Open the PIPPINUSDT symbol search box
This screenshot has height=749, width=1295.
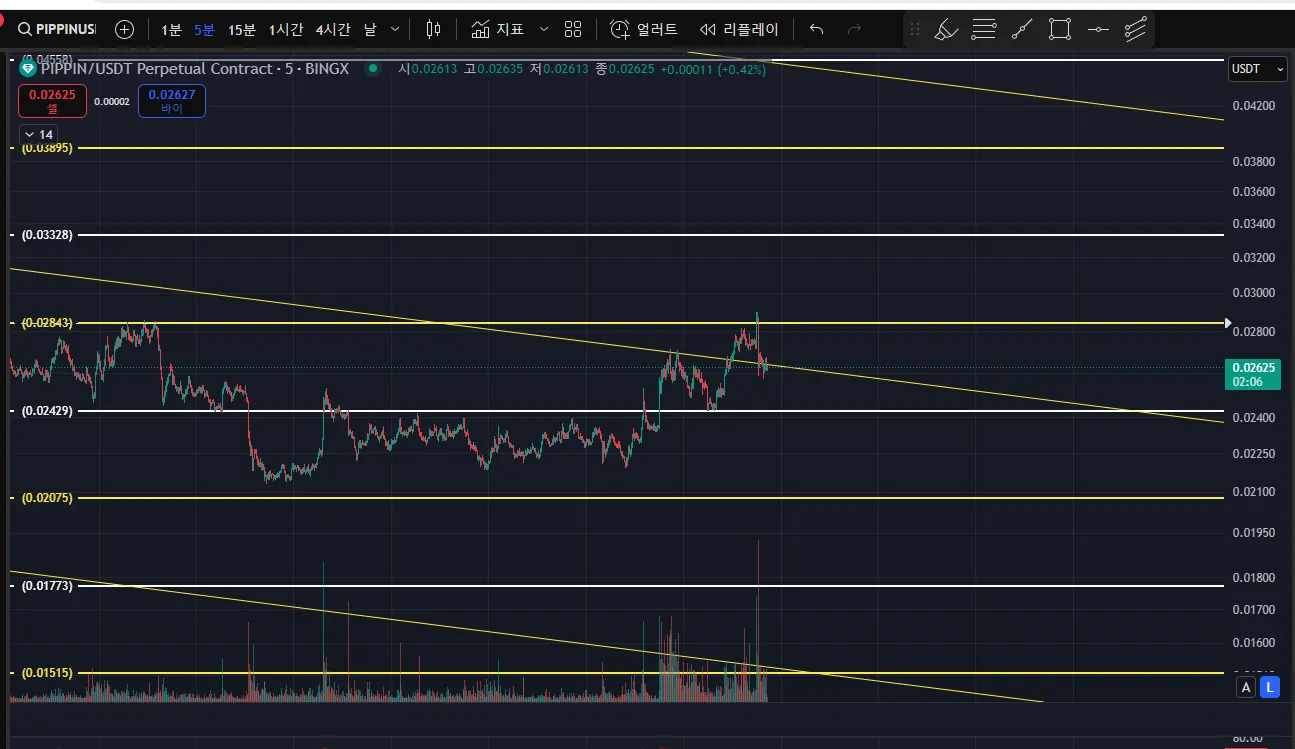pyautogui.click(x=57, y=29)
